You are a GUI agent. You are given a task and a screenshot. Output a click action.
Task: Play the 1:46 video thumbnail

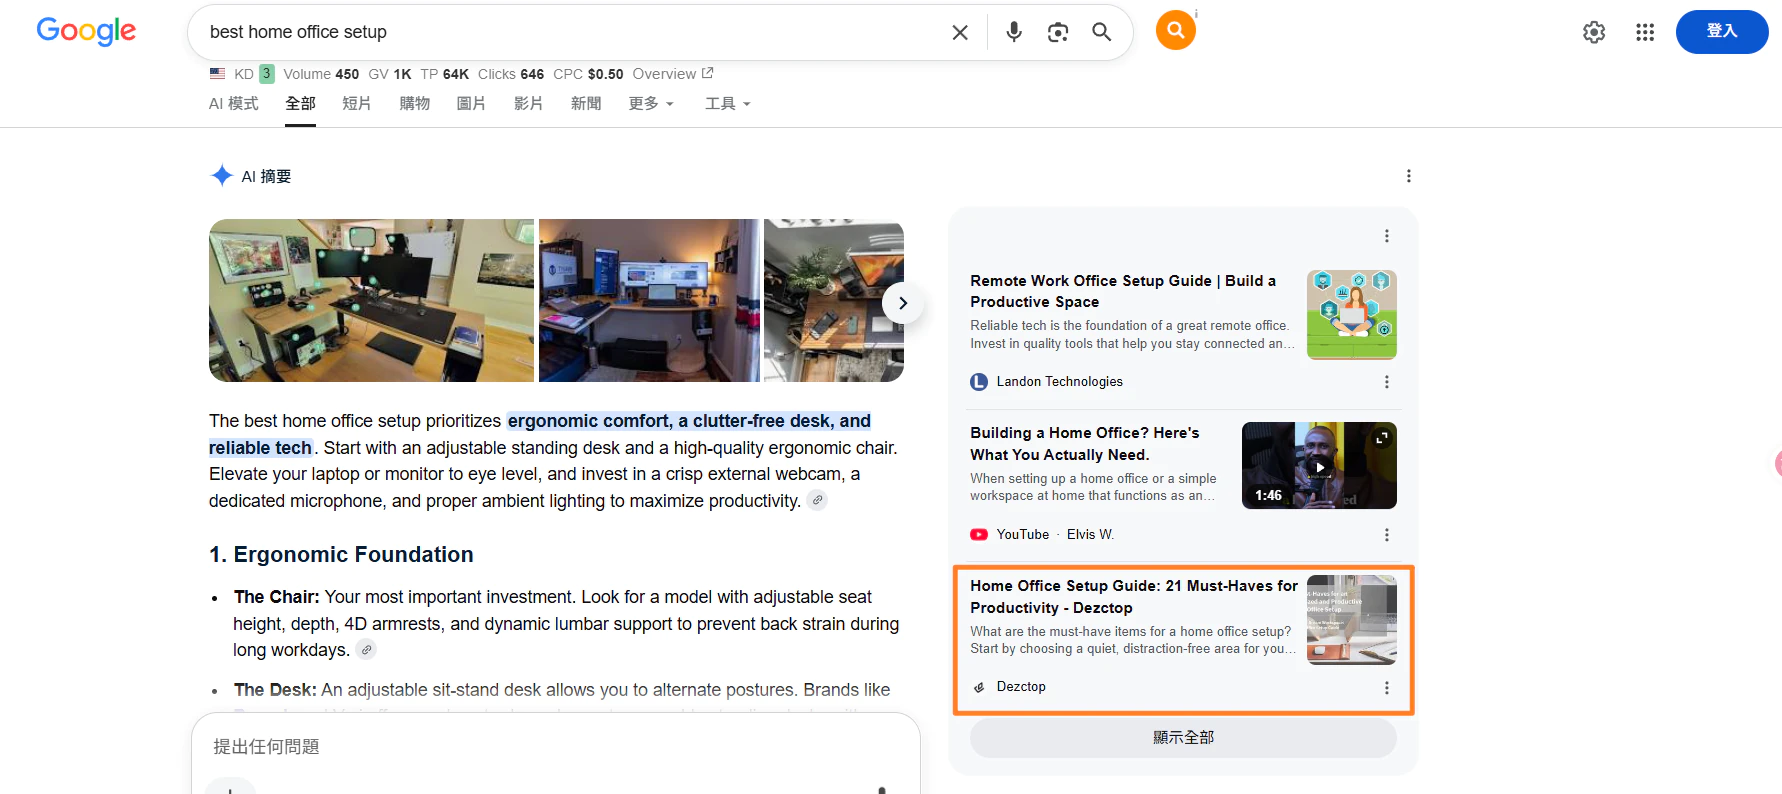(x=1319, y=466)
